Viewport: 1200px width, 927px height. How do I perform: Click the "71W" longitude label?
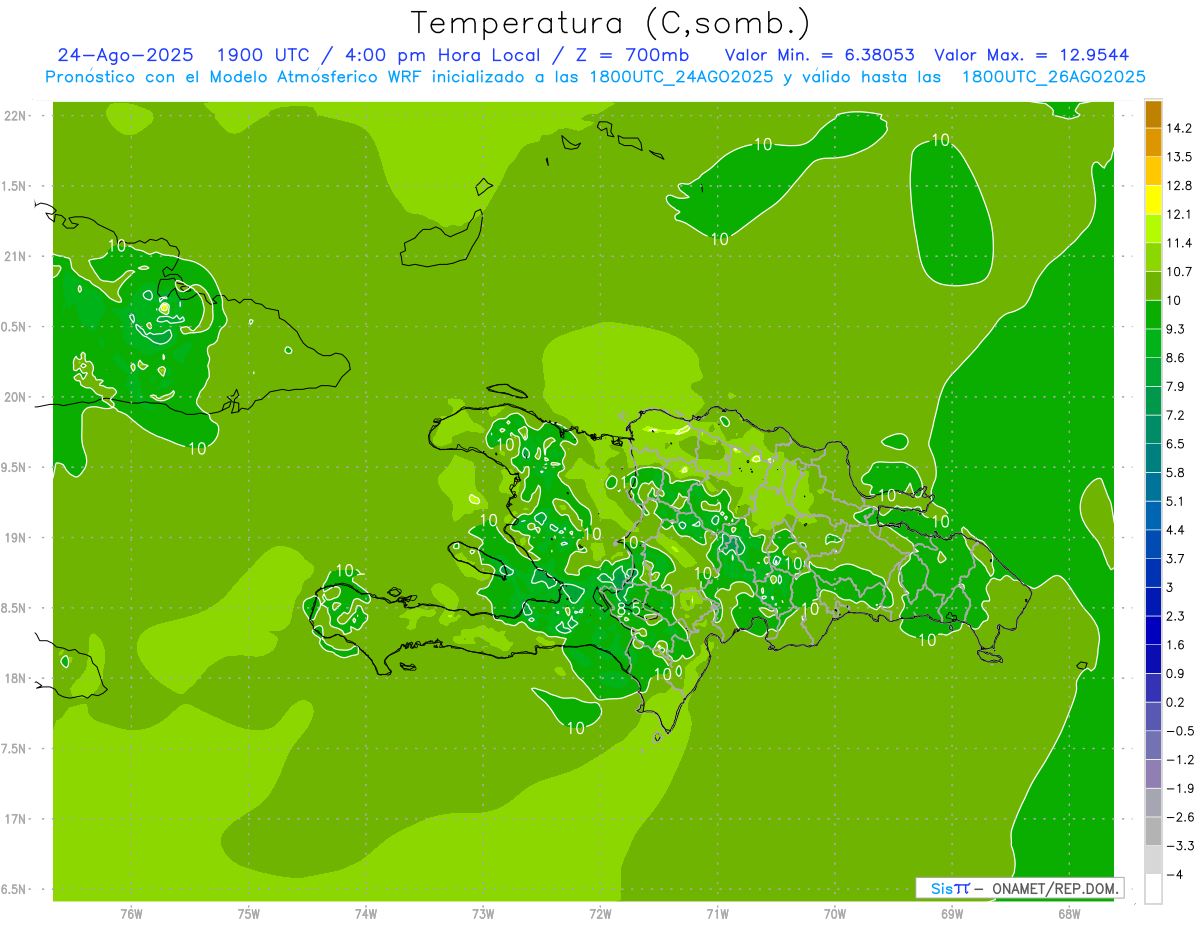[717, 914]
